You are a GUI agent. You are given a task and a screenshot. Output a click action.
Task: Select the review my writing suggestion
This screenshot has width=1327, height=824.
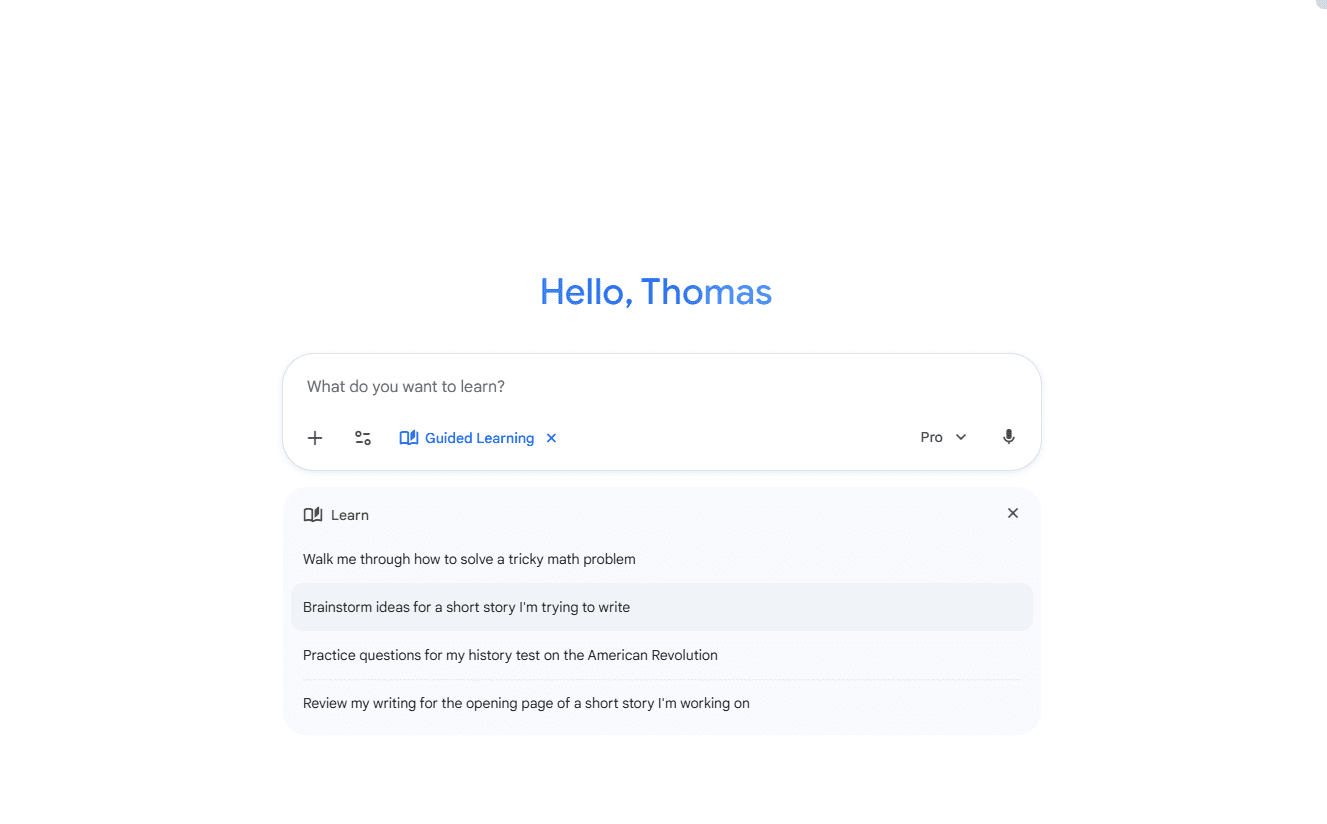[526, 703]
